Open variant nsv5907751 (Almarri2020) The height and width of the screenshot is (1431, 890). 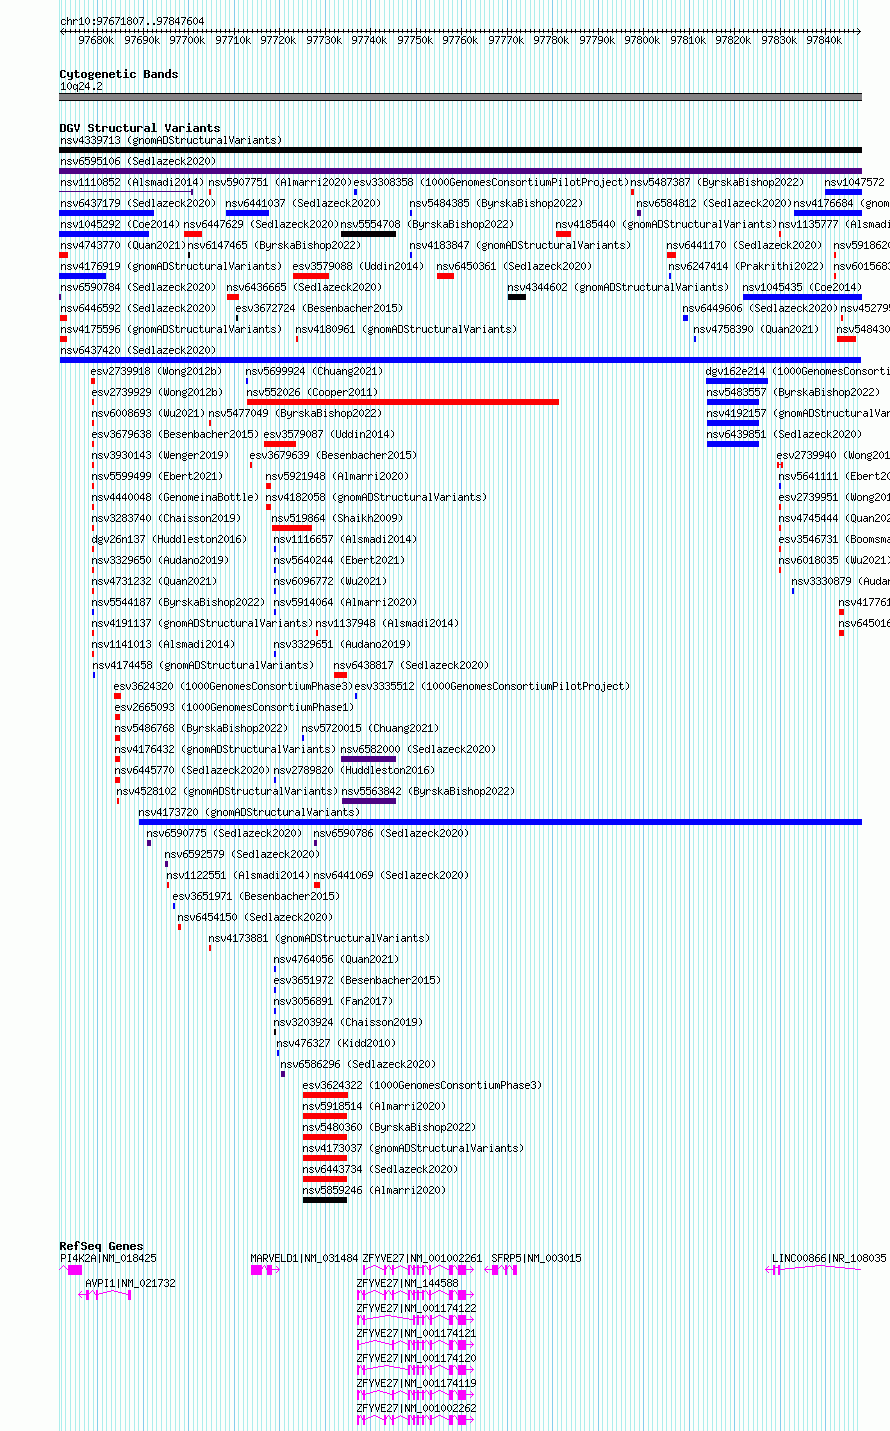pyautogui.click(x=280, y=182)
